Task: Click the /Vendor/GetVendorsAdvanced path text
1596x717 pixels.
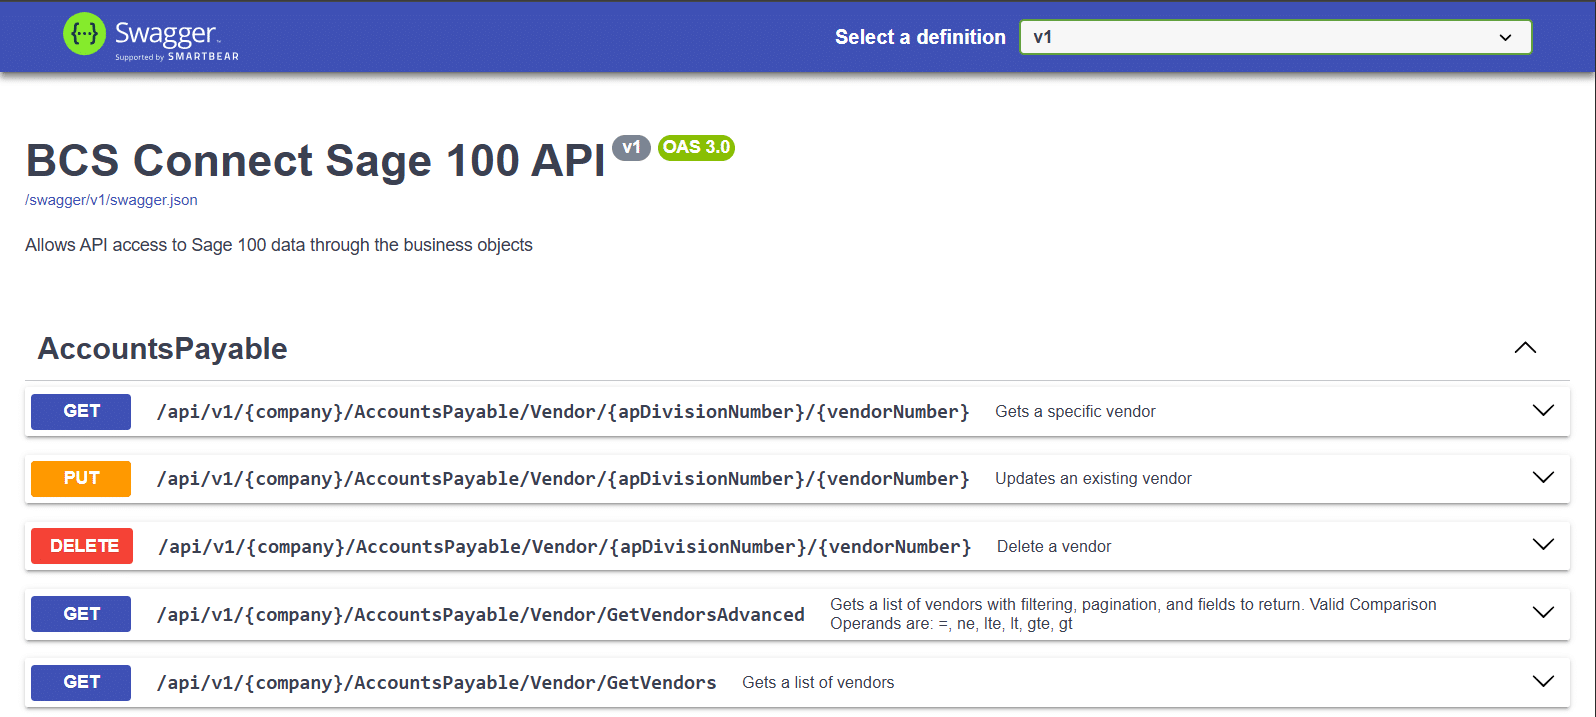Action: coord(481,615)
